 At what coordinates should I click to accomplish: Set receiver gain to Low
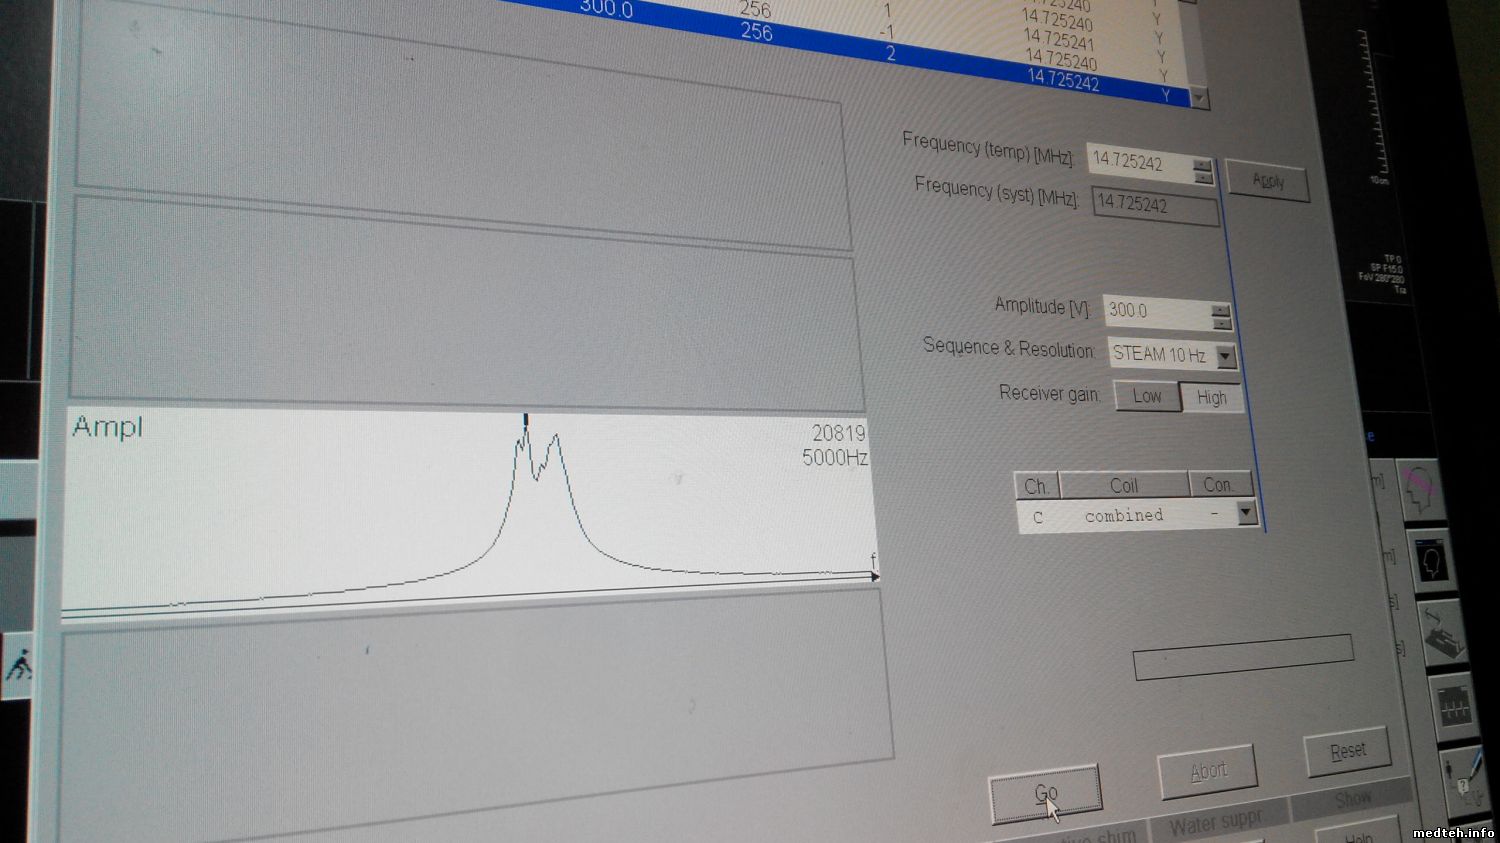tap(1146, 396)
